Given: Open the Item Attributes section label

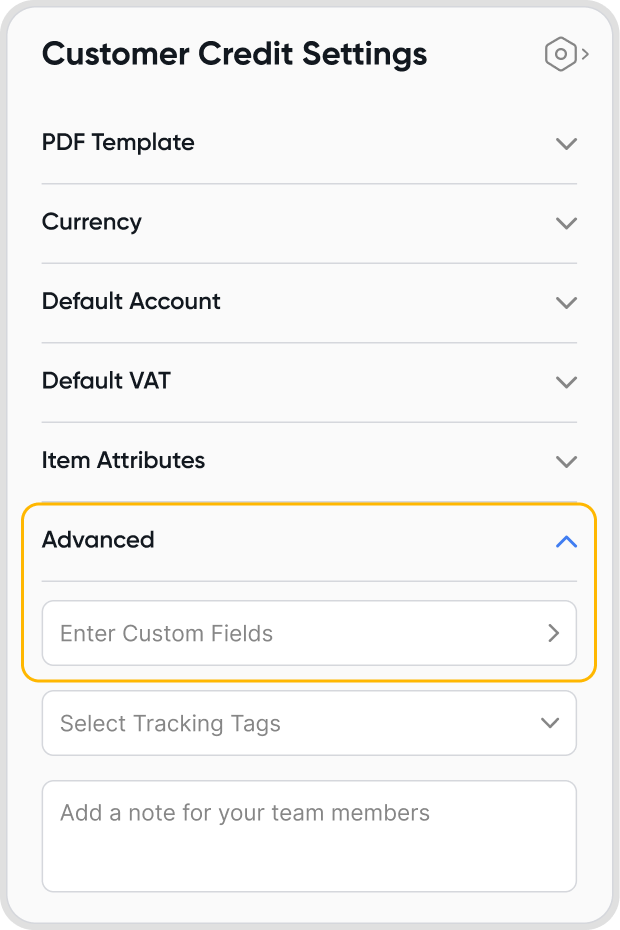Looking at the screenshot, I should pyautogui.click(x=123, y=460).
